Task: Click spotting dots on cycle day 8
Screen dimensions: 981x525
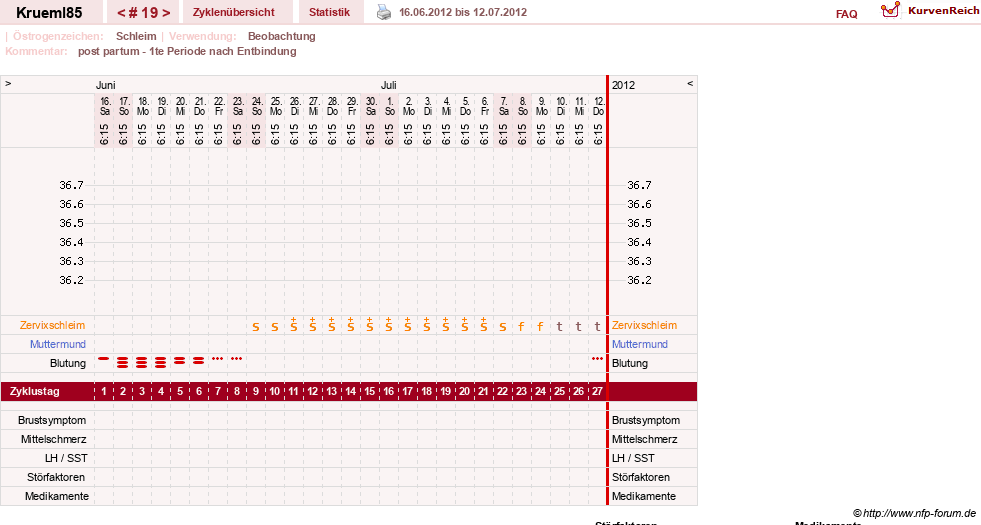Action: pyautogui.click(x=236, y=359)
